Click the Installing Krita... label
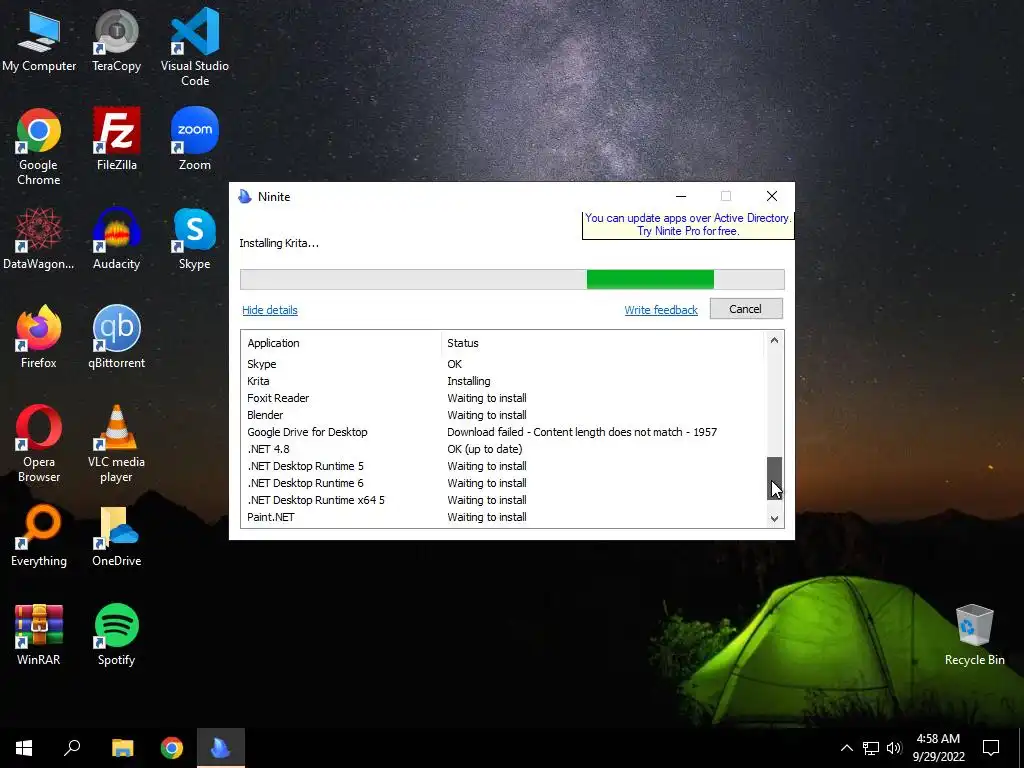This screenshot has width=1024, height=768. click(279, 243)
